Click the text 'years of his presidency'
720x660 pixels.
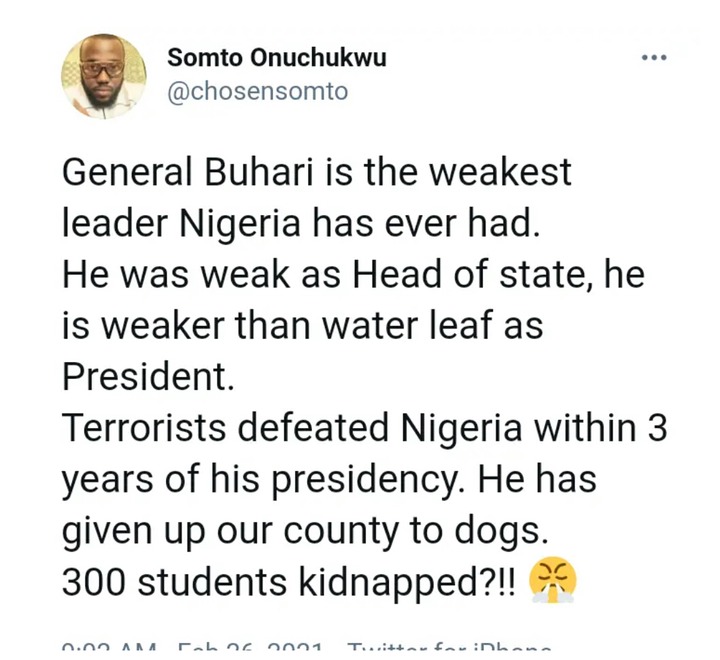[x=257, y=479]
